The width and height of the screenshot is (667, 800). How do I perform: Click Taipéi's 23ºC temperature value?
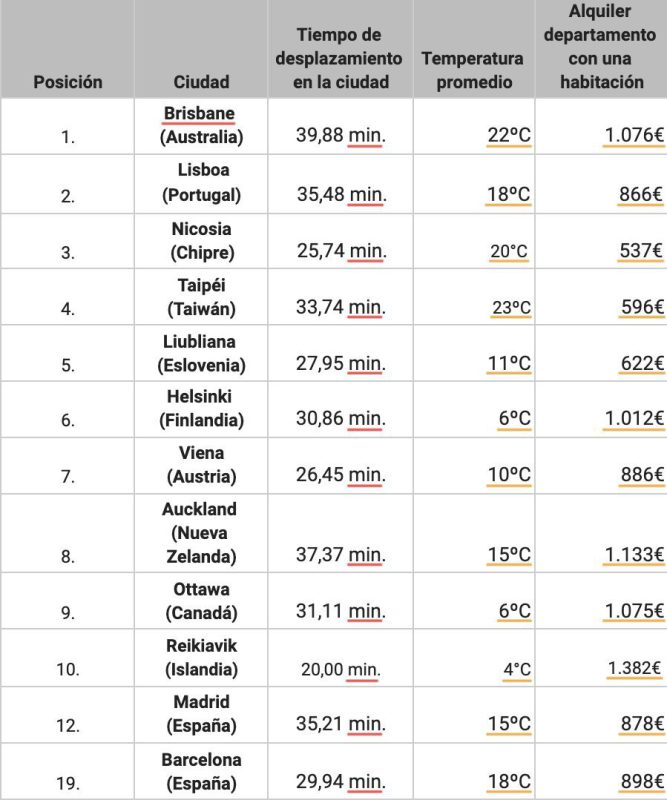[x=511, y=308]
